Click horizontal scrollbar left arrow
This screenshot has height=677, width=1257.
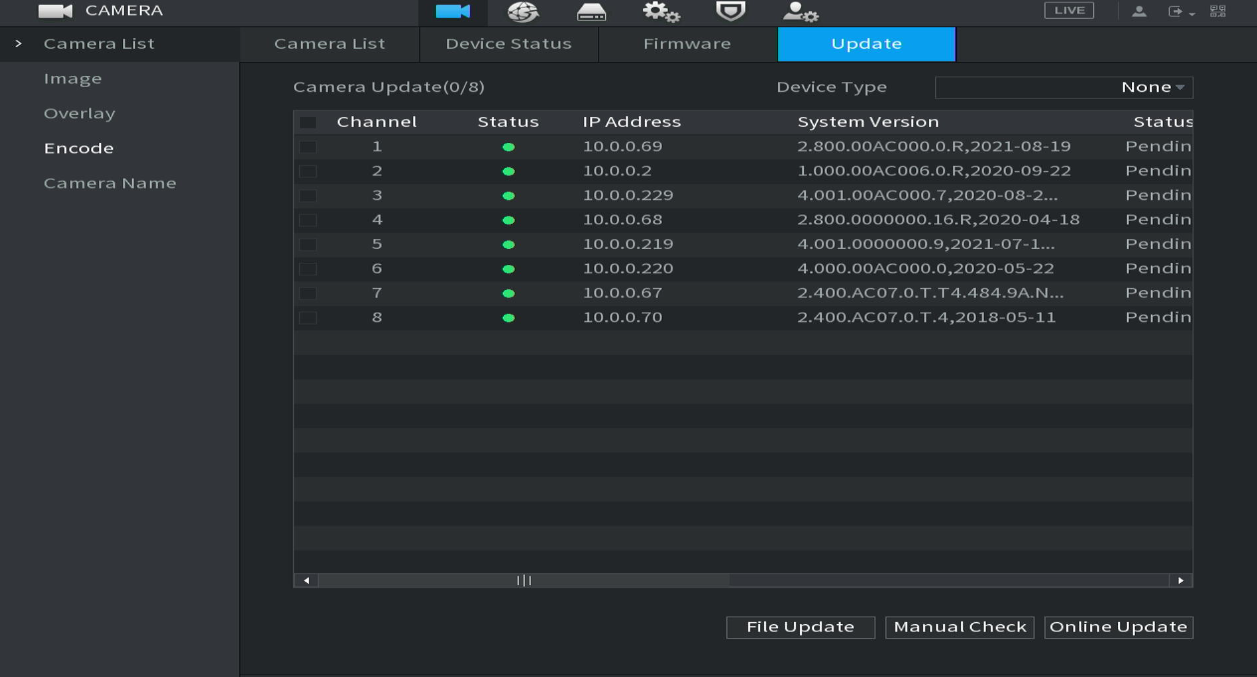point(306,580)
